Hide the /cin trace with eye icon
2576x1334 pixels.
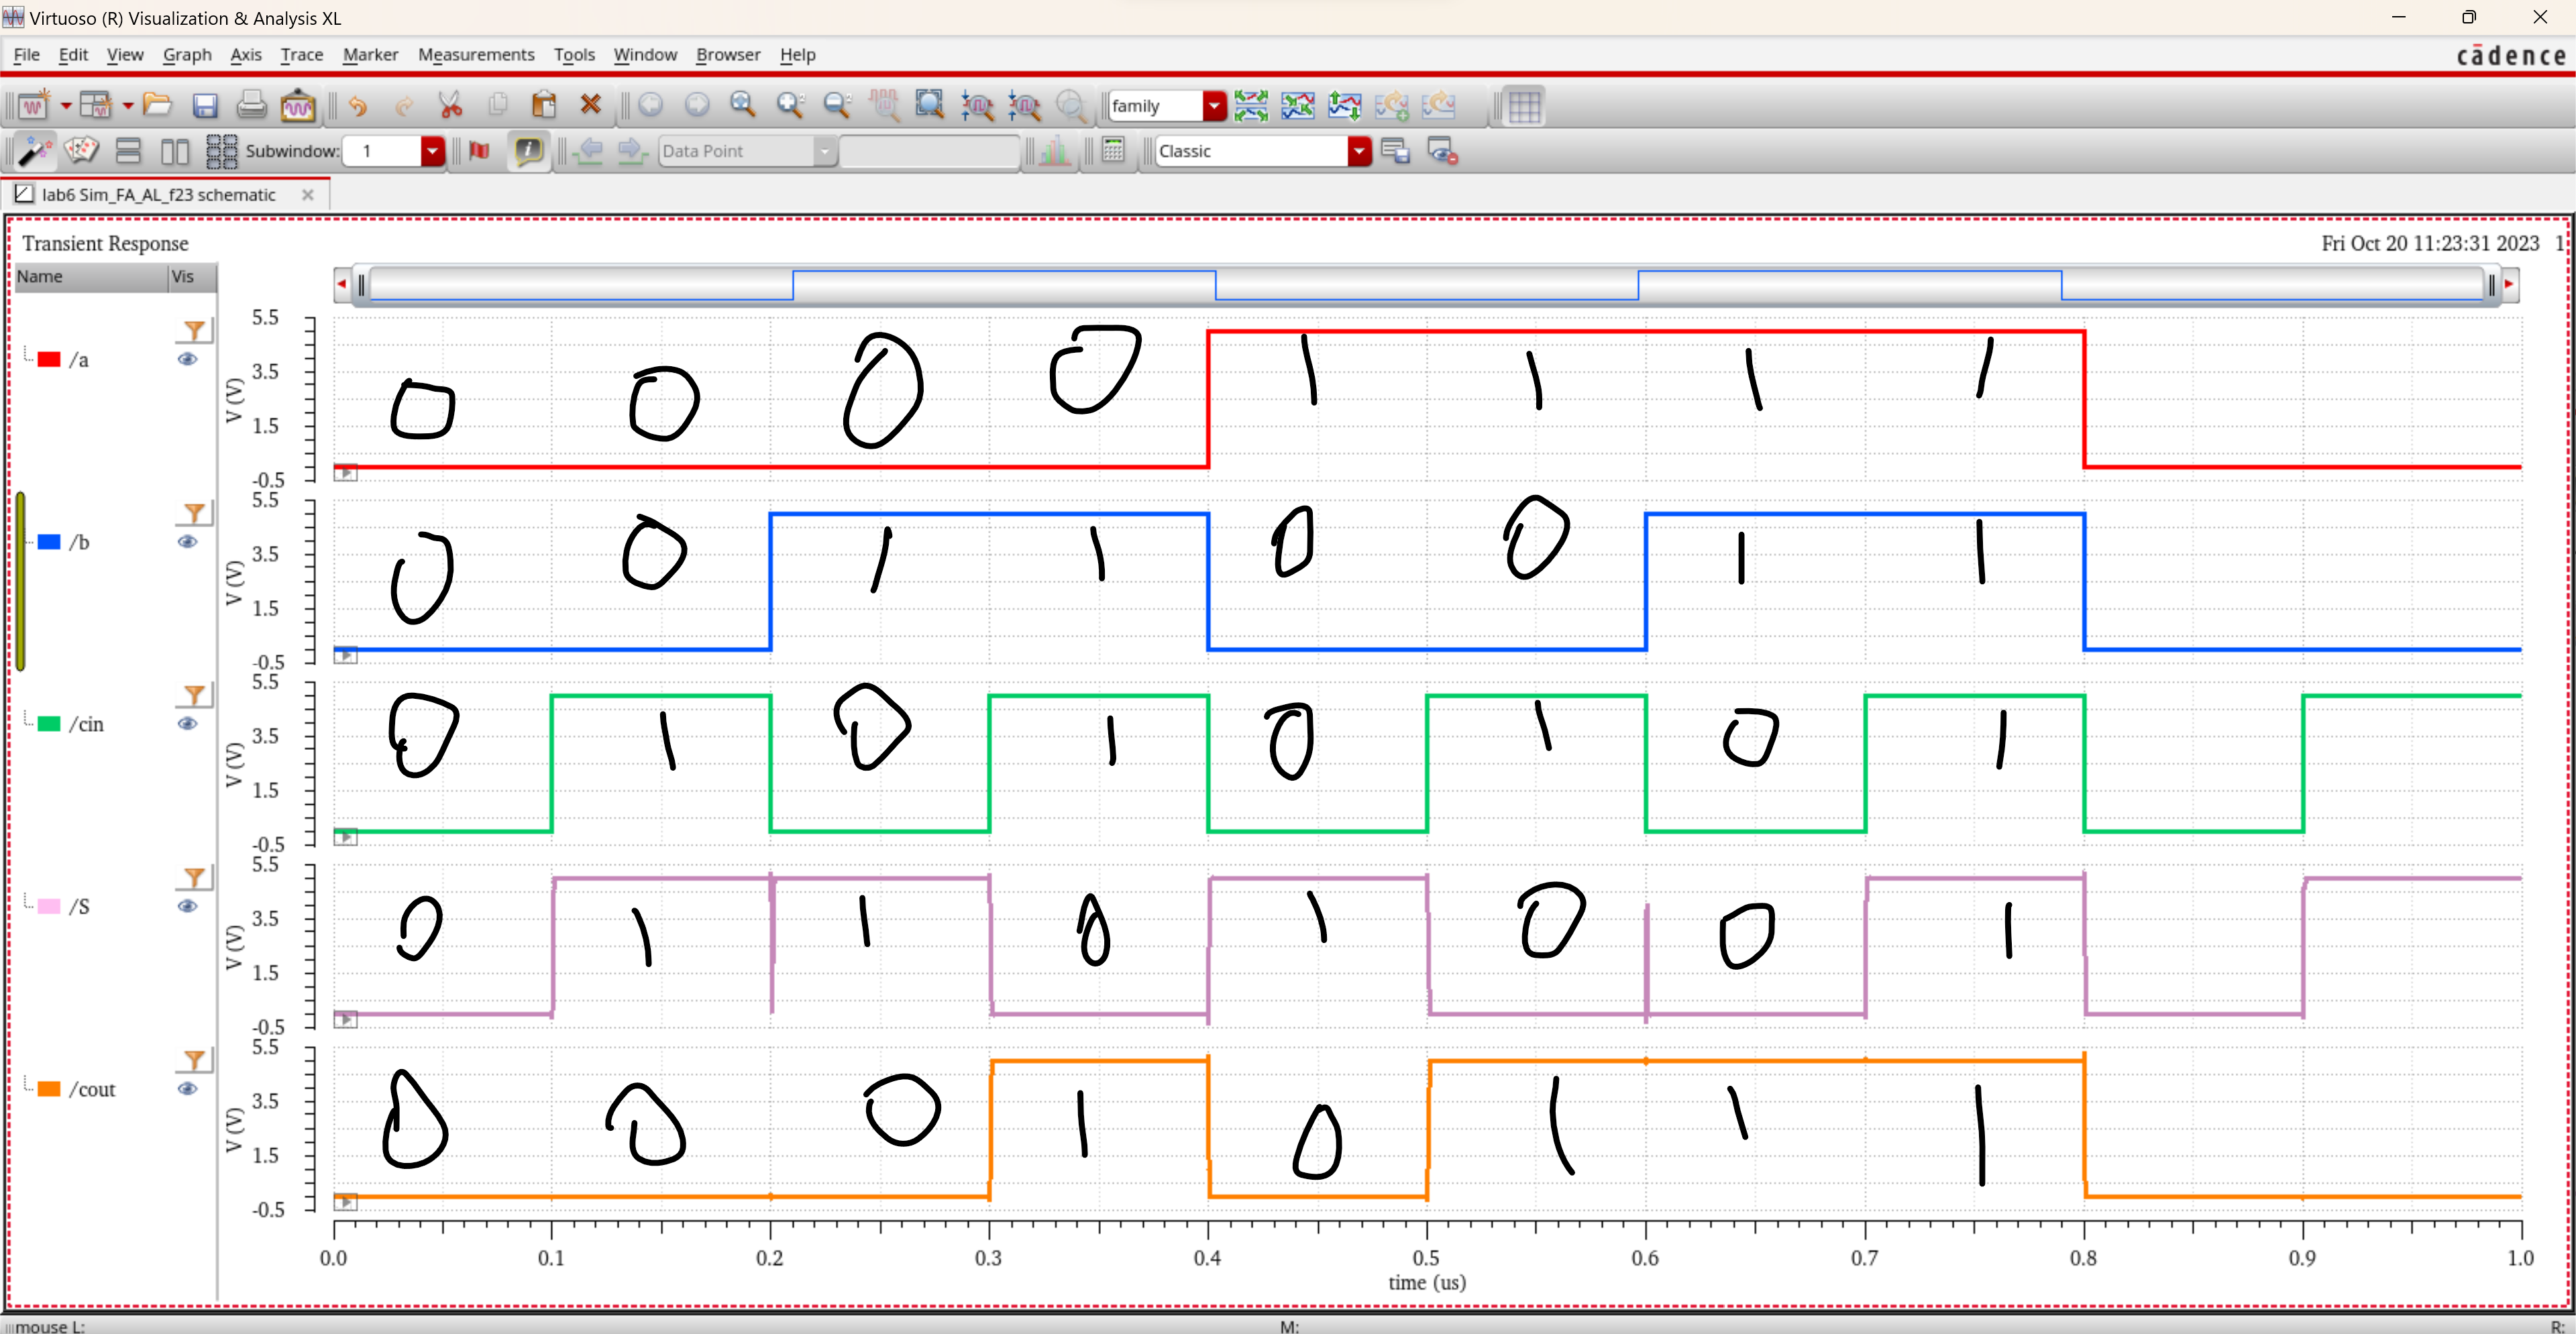187,724
